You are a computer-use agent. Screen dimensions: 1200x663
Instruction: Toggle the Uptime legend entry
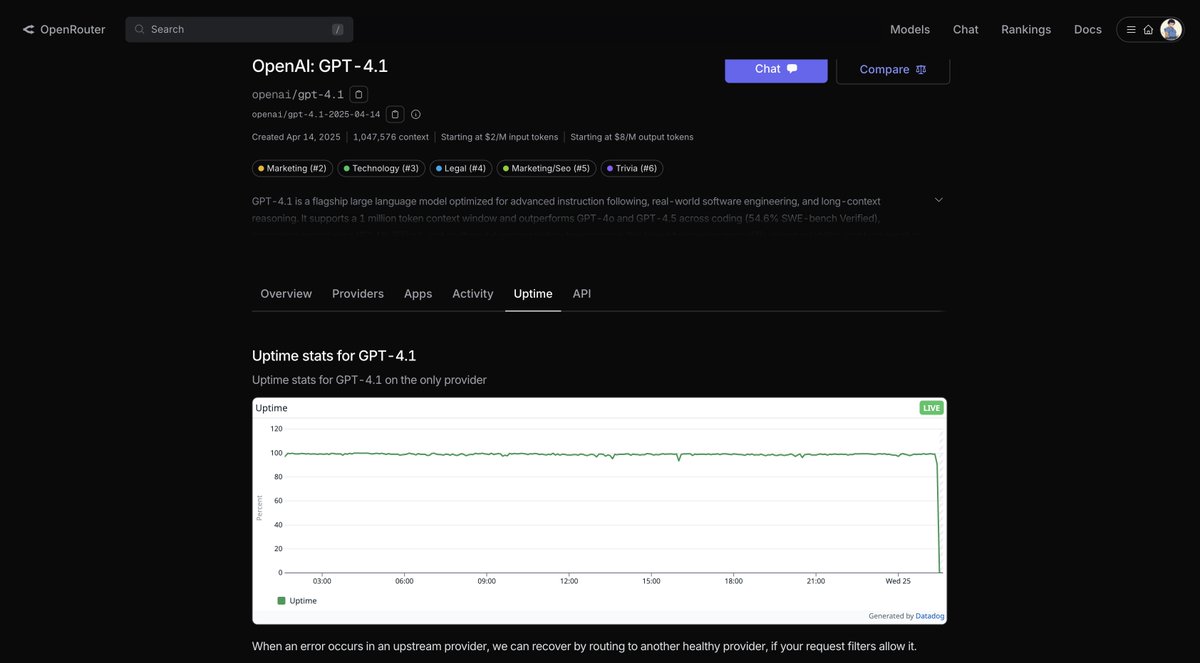click(297, 601)
